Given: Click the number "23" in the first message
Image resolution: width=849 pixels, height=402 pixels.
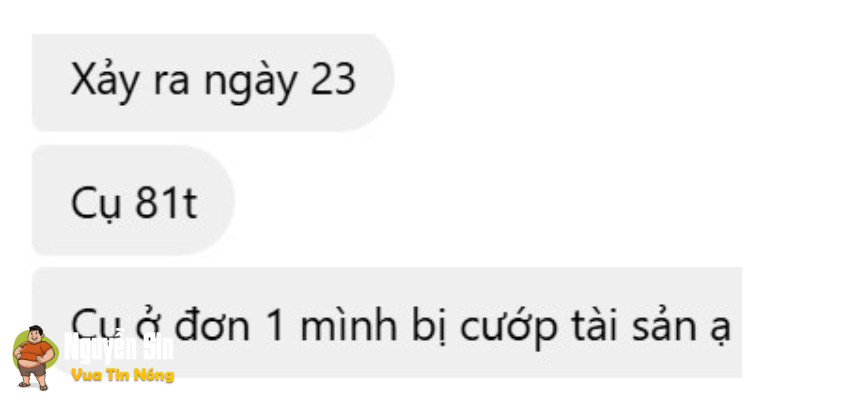Looking at the screenshot, I should 333,81.
